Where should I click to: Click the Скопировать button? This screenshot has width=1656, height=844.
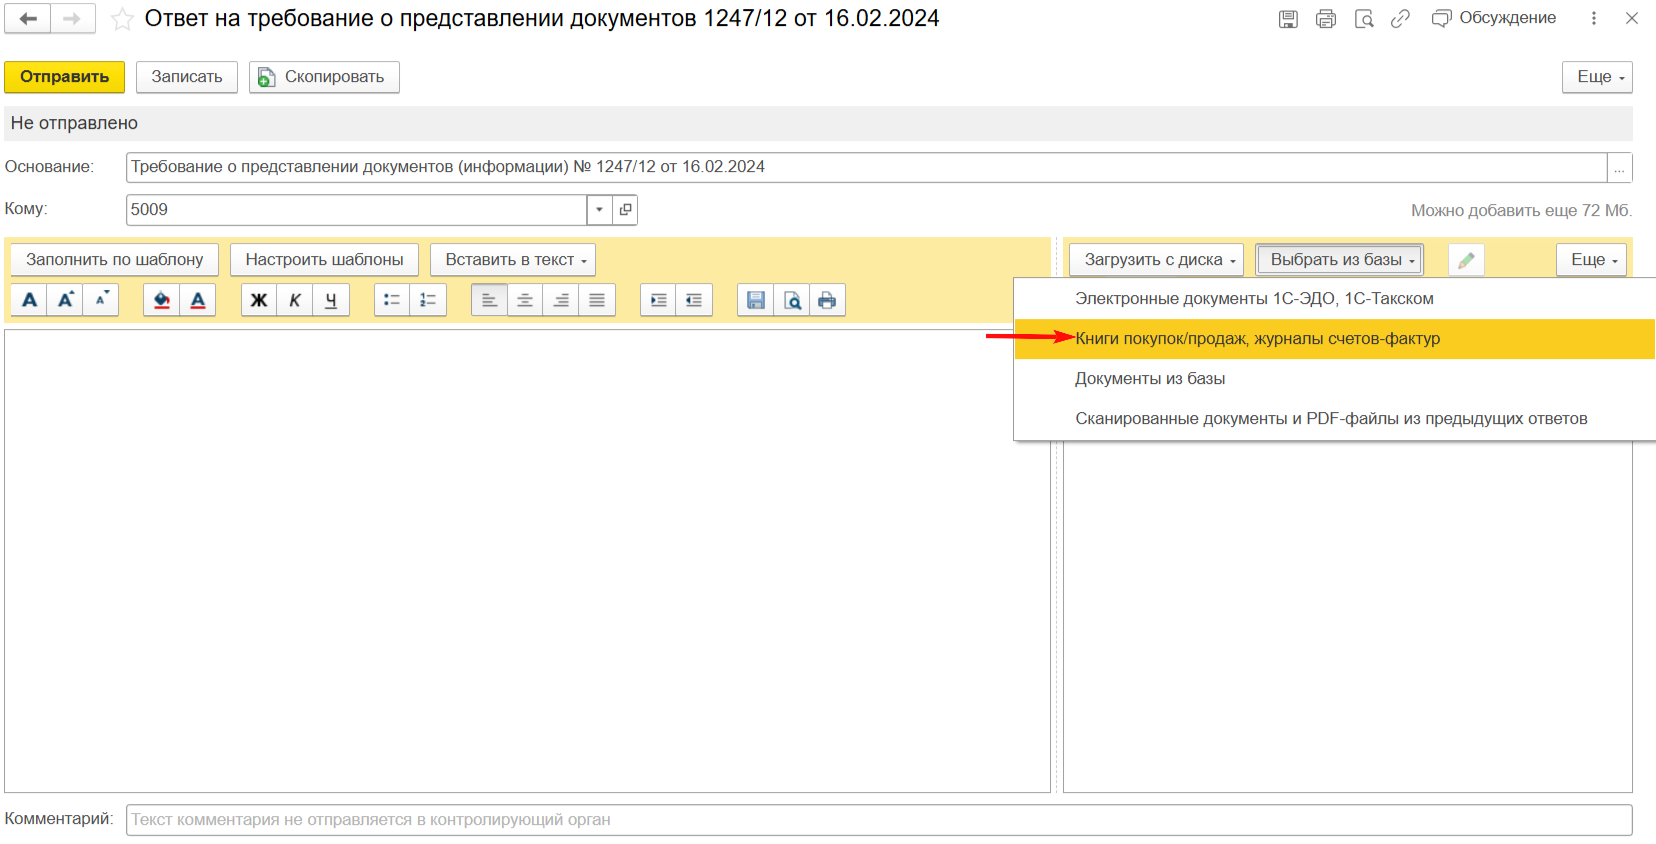(x=324, y=77)
